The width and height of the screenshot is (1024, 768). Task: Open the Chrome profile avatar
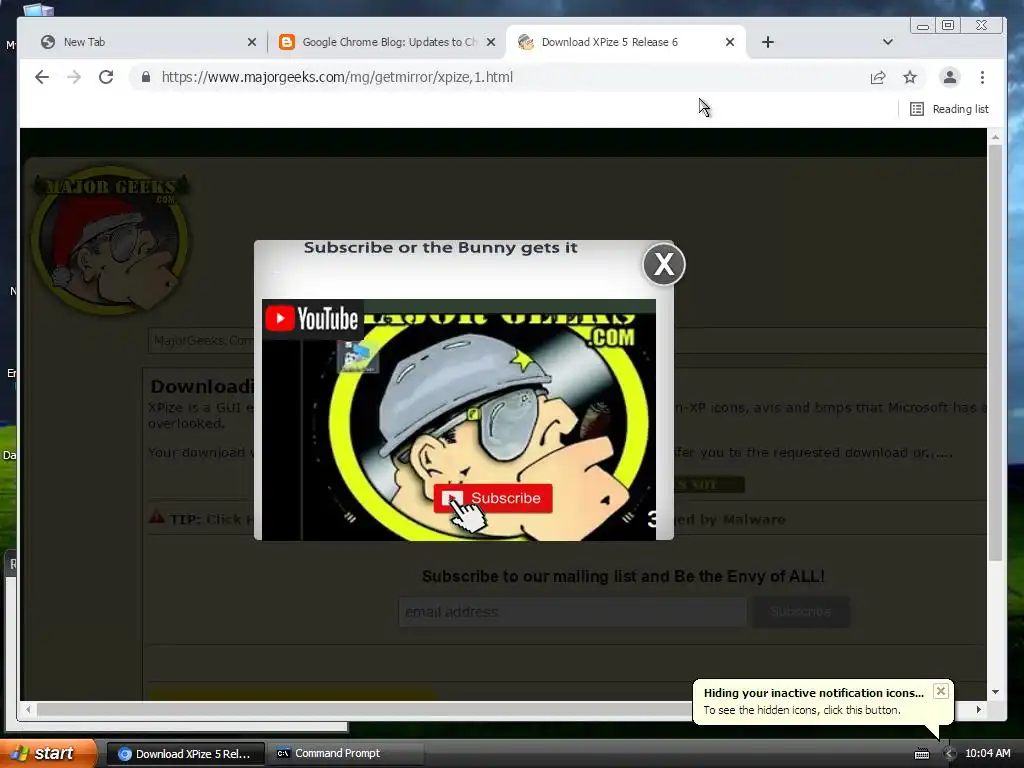coord(950,77)
